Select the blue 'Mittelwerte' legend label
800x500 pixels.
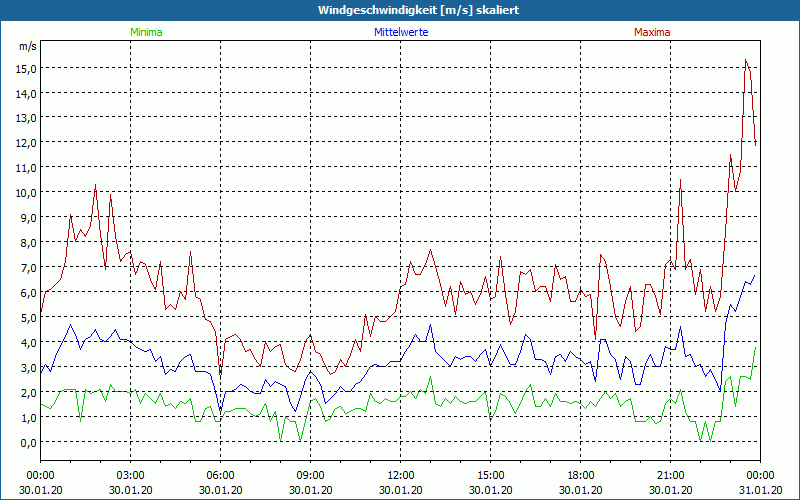click(x=401, y=32)
